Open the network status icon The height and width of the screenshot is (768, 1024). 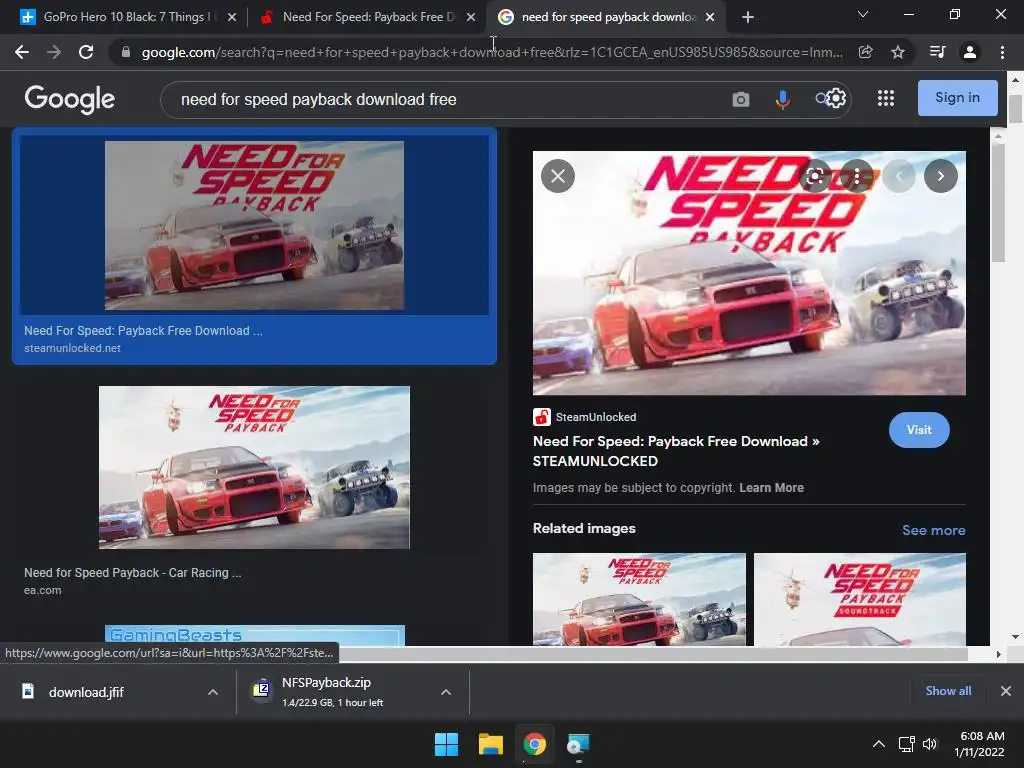tap(906, 744)
